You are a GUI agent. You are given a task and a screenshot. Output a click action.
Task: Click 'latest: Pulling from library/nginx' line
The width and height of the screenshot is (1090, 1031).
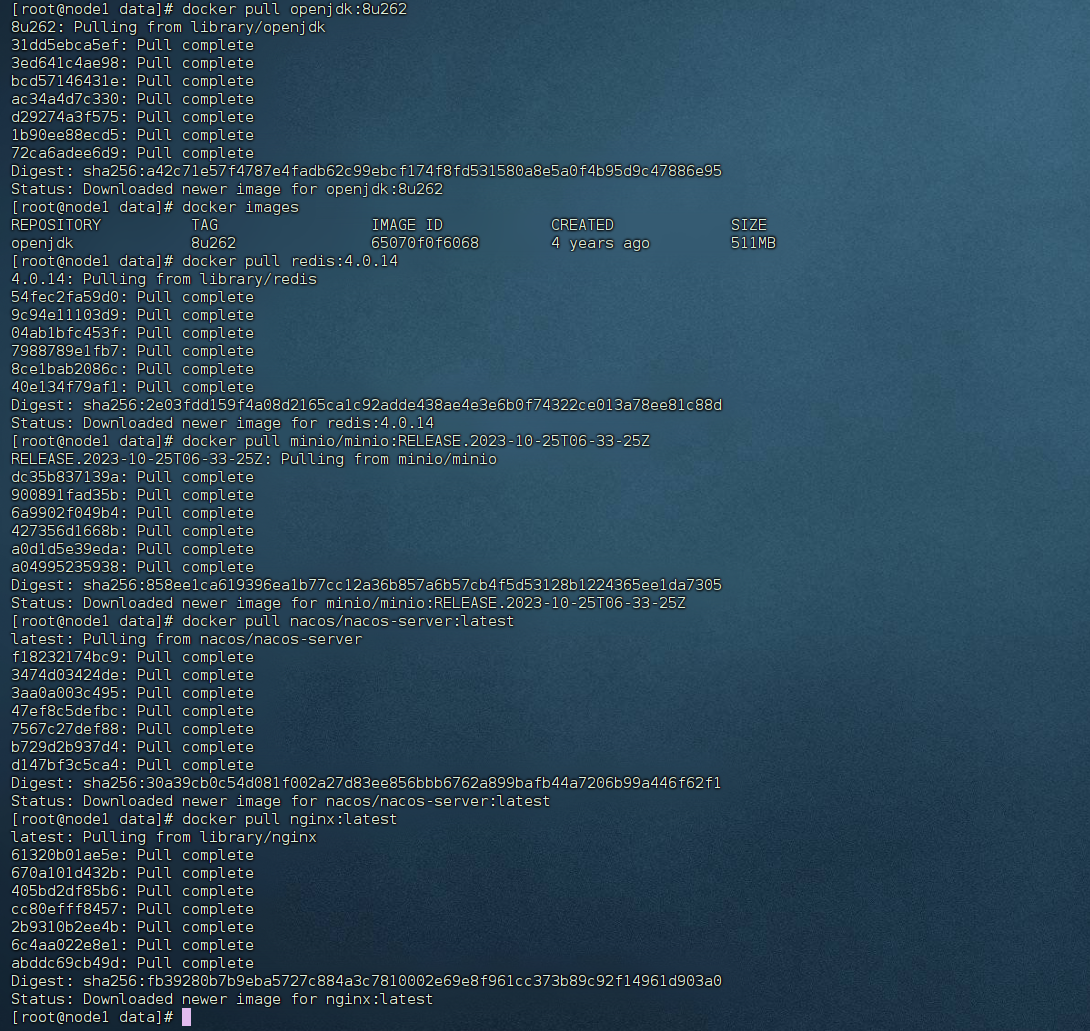tap(164, 838)
